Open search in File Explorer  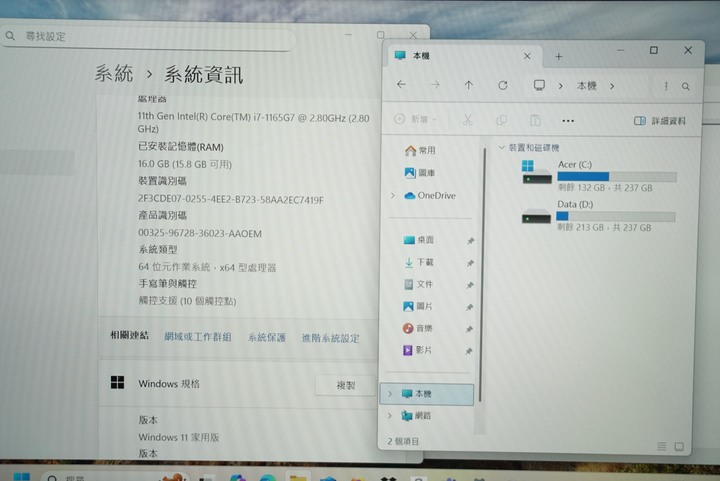click(x=686, y=86)
